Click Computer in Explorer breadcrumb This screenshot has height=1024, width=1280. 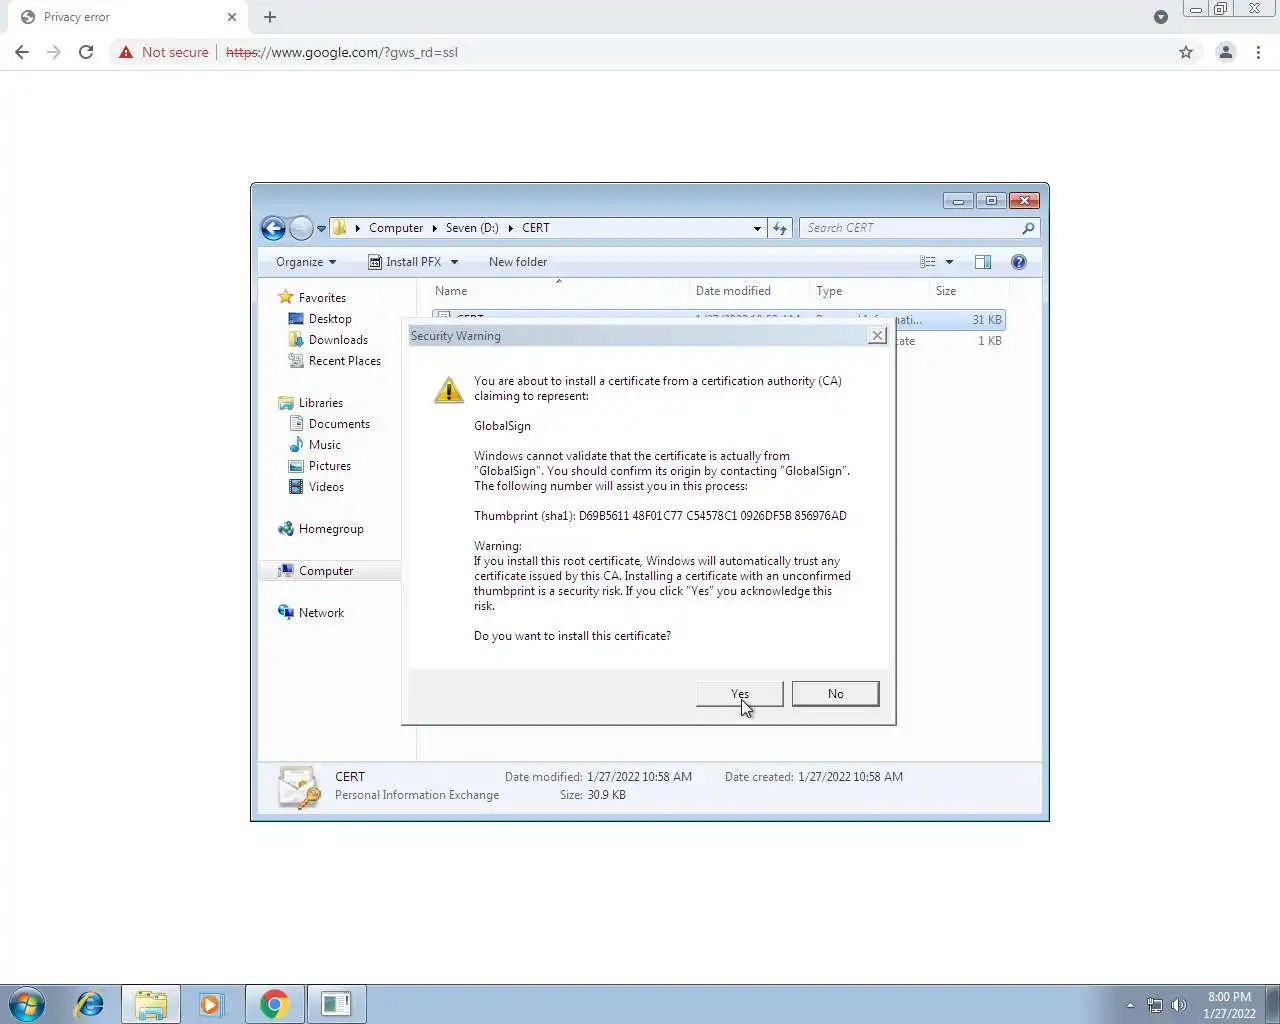click(x=396, y=228)
